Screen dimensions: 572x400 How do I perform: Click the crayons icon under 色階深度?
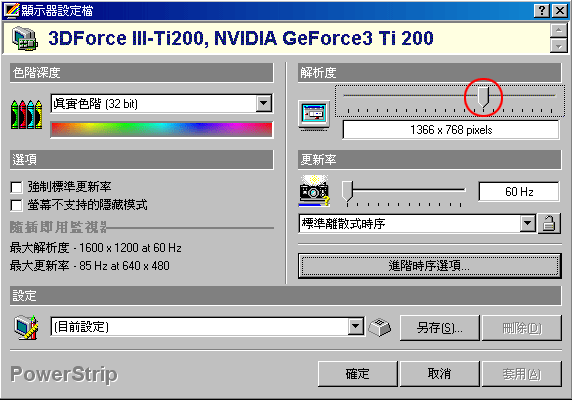click(x=27, y=114)
